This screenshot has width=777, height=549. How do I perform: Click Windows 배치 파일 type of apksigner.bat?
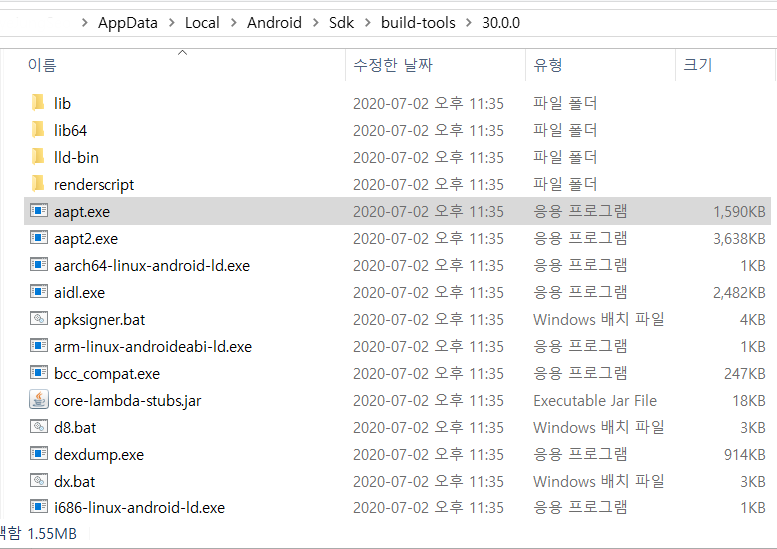[599, 319]
